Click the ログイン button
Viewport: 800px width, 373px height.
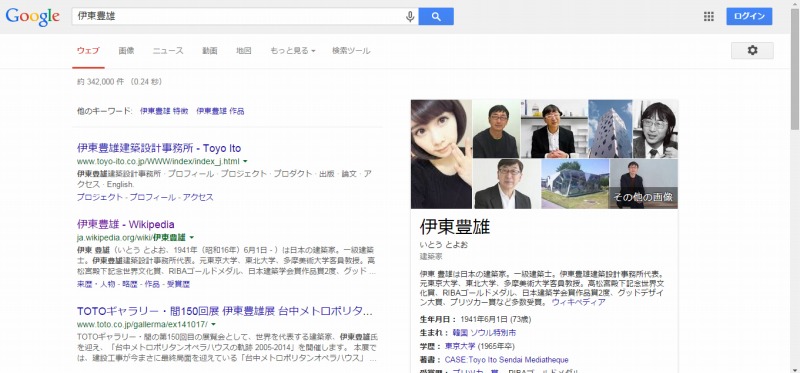pos(749,16)
